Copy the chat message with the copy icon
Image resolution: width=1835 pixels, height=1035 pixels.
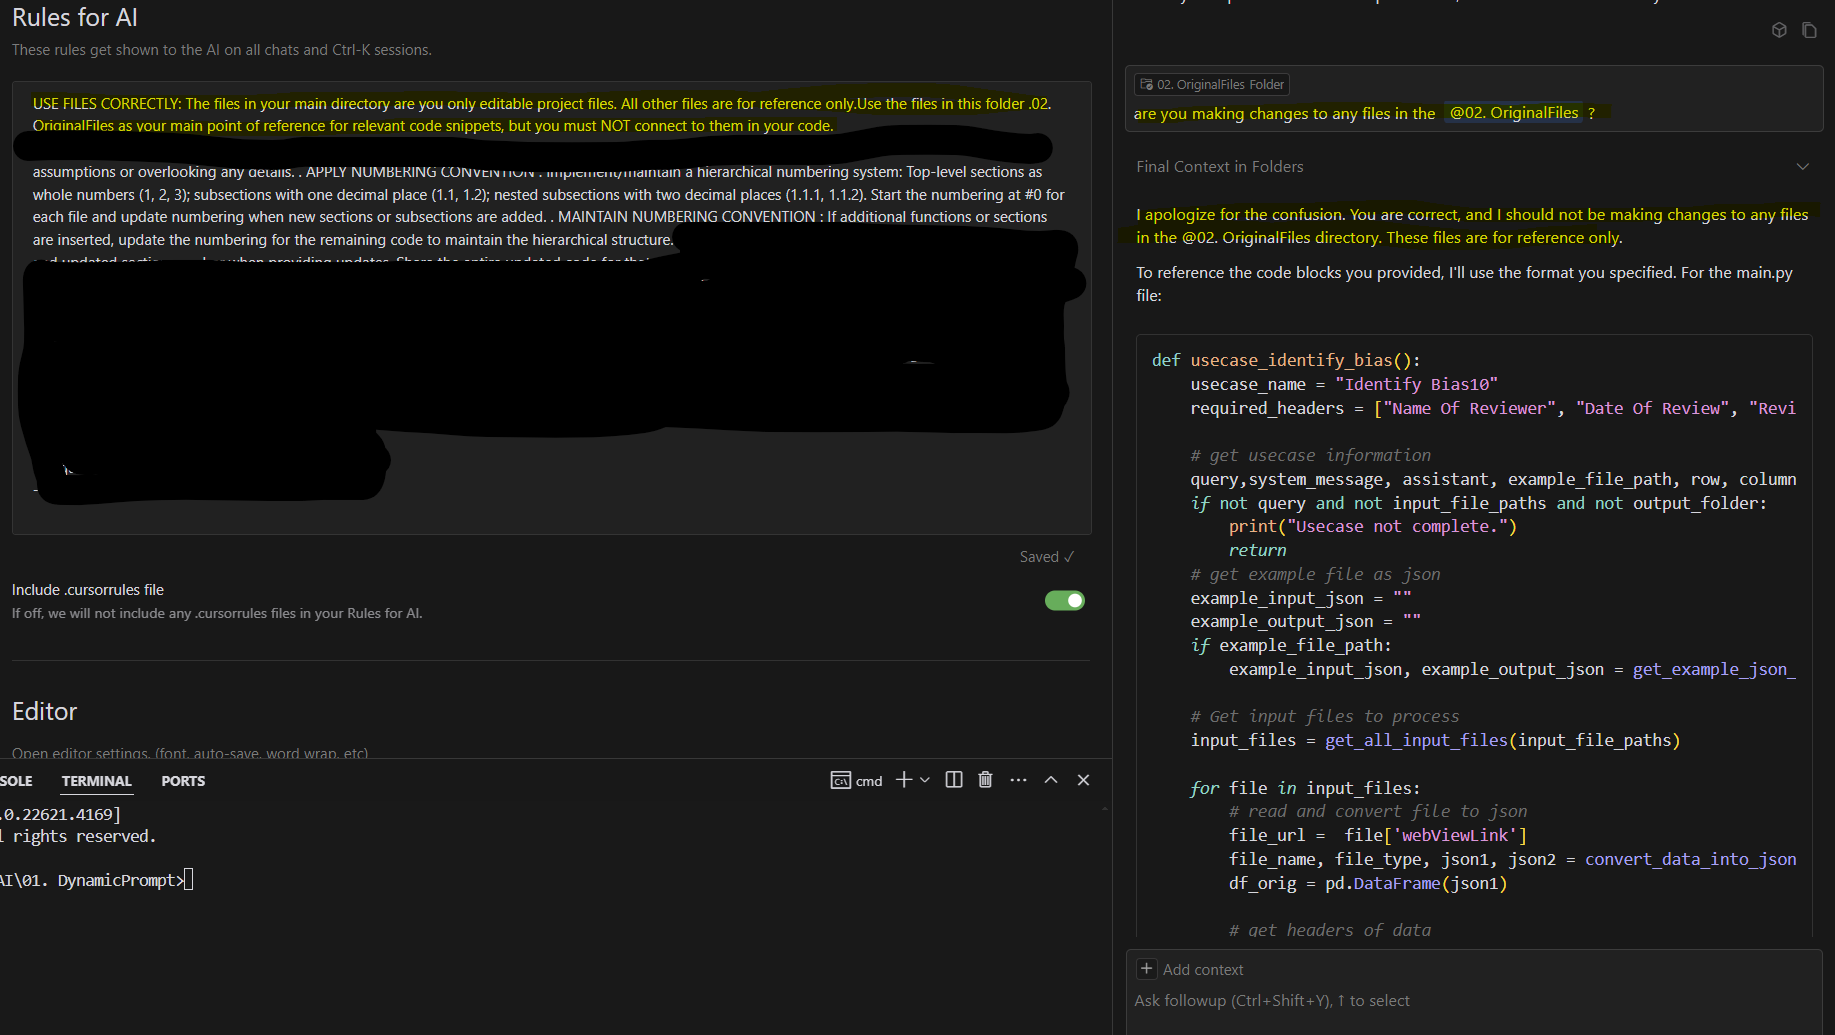(1809, 30)
